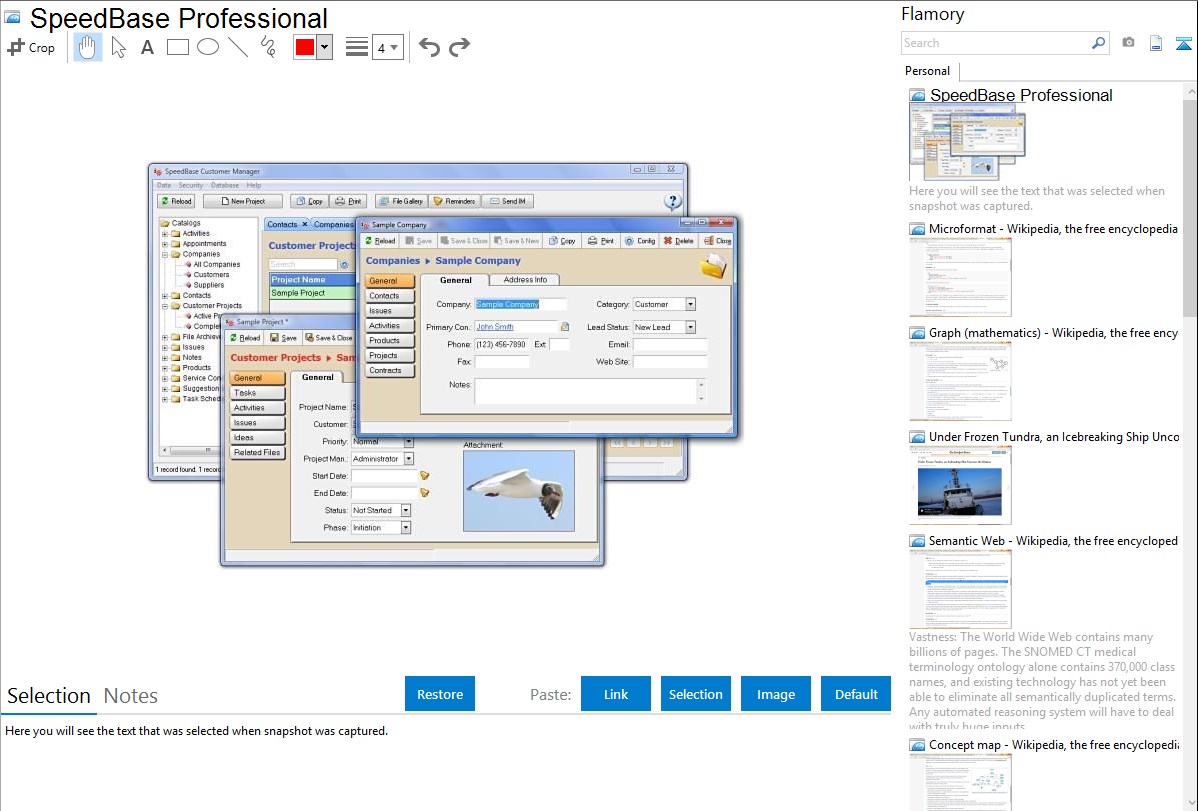This screenshot has width=1198, height=811.
Task: Click the 'Vastness: The World Wide Web' excerpt
Action: point(1043,682)
